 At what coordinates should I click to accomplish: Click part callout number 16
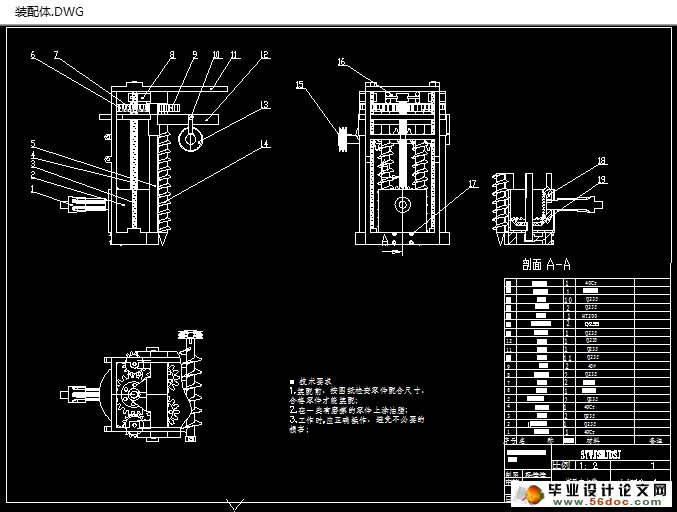click(x=342, y=62)
